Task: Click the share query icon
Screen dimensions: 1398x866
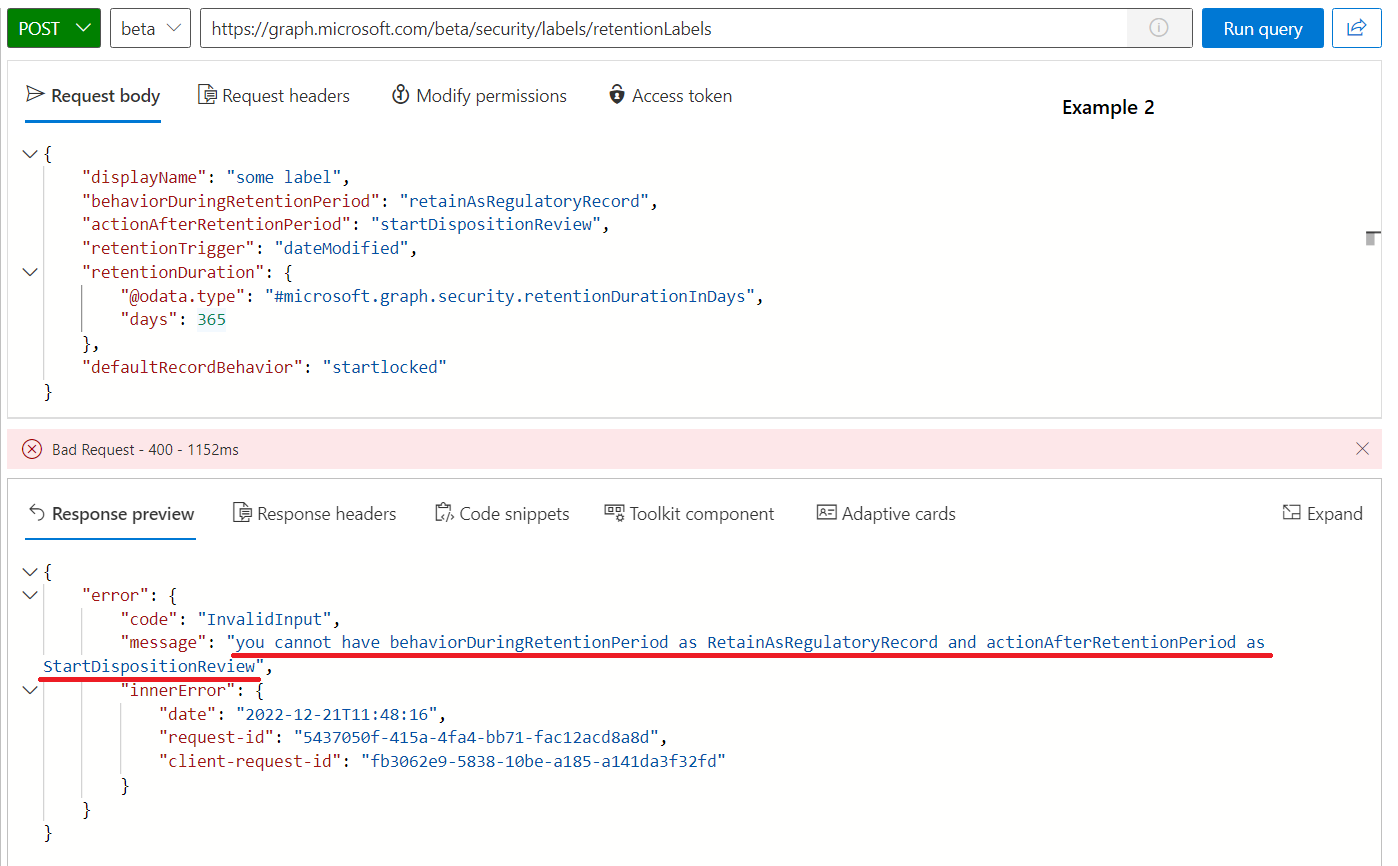Action: tap(1356, 28)
